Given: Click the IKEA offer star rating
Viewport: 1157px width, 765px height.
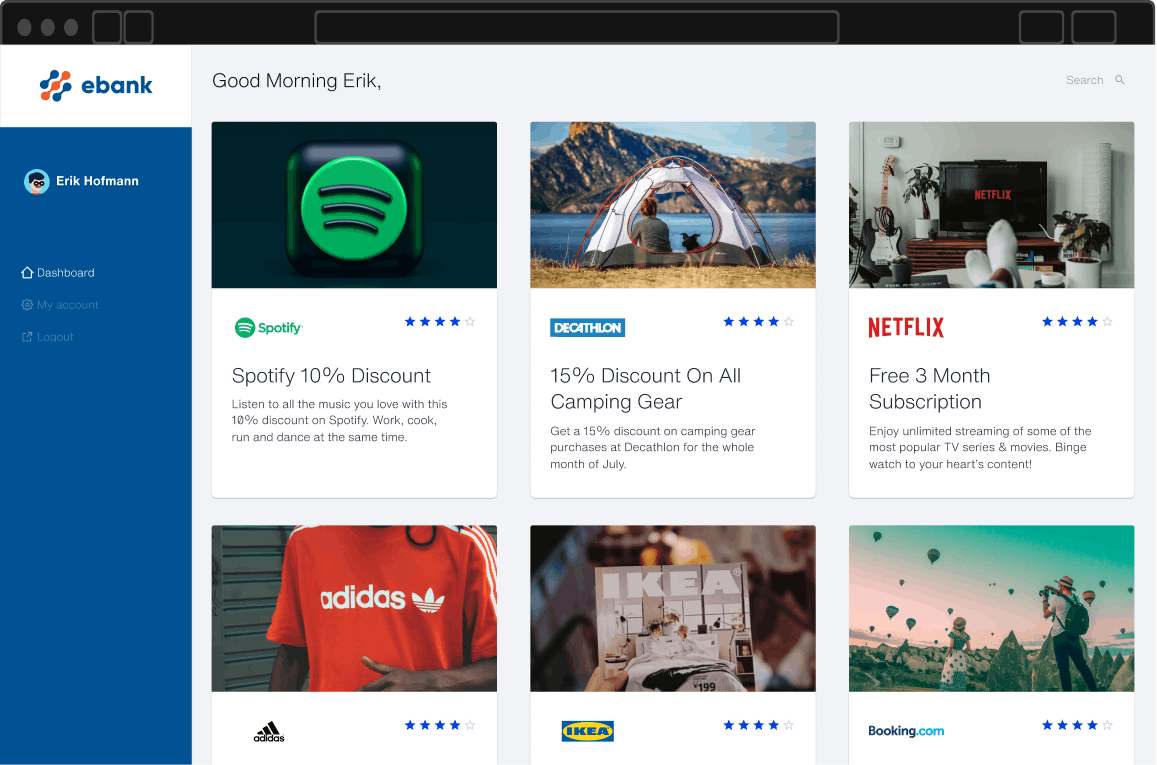Looking at the screenshot, I should click(x=759, y=725).
